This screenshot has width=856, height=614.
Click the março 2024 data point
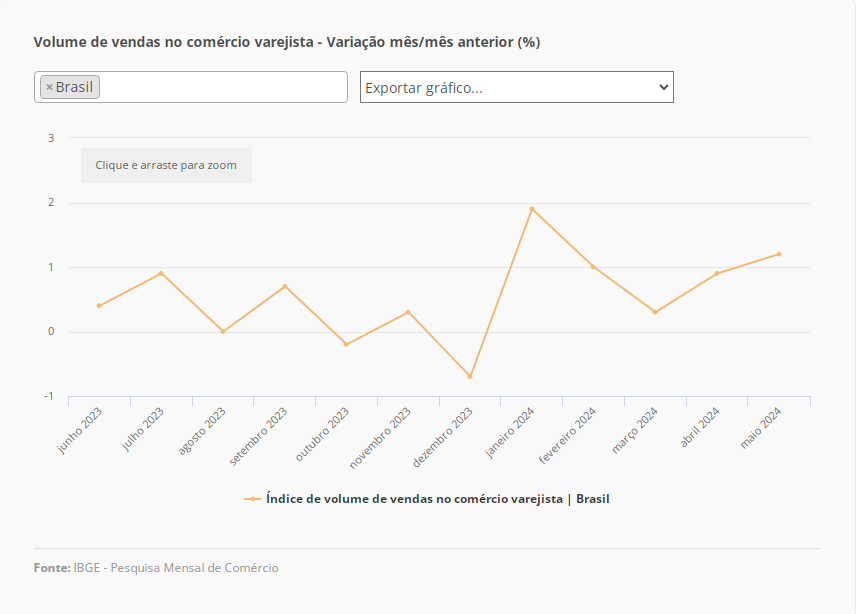coord(655,312)
